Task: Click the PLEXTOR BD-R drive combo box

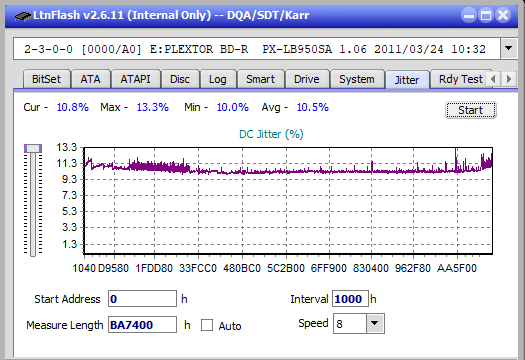Action: click(257, 49)
